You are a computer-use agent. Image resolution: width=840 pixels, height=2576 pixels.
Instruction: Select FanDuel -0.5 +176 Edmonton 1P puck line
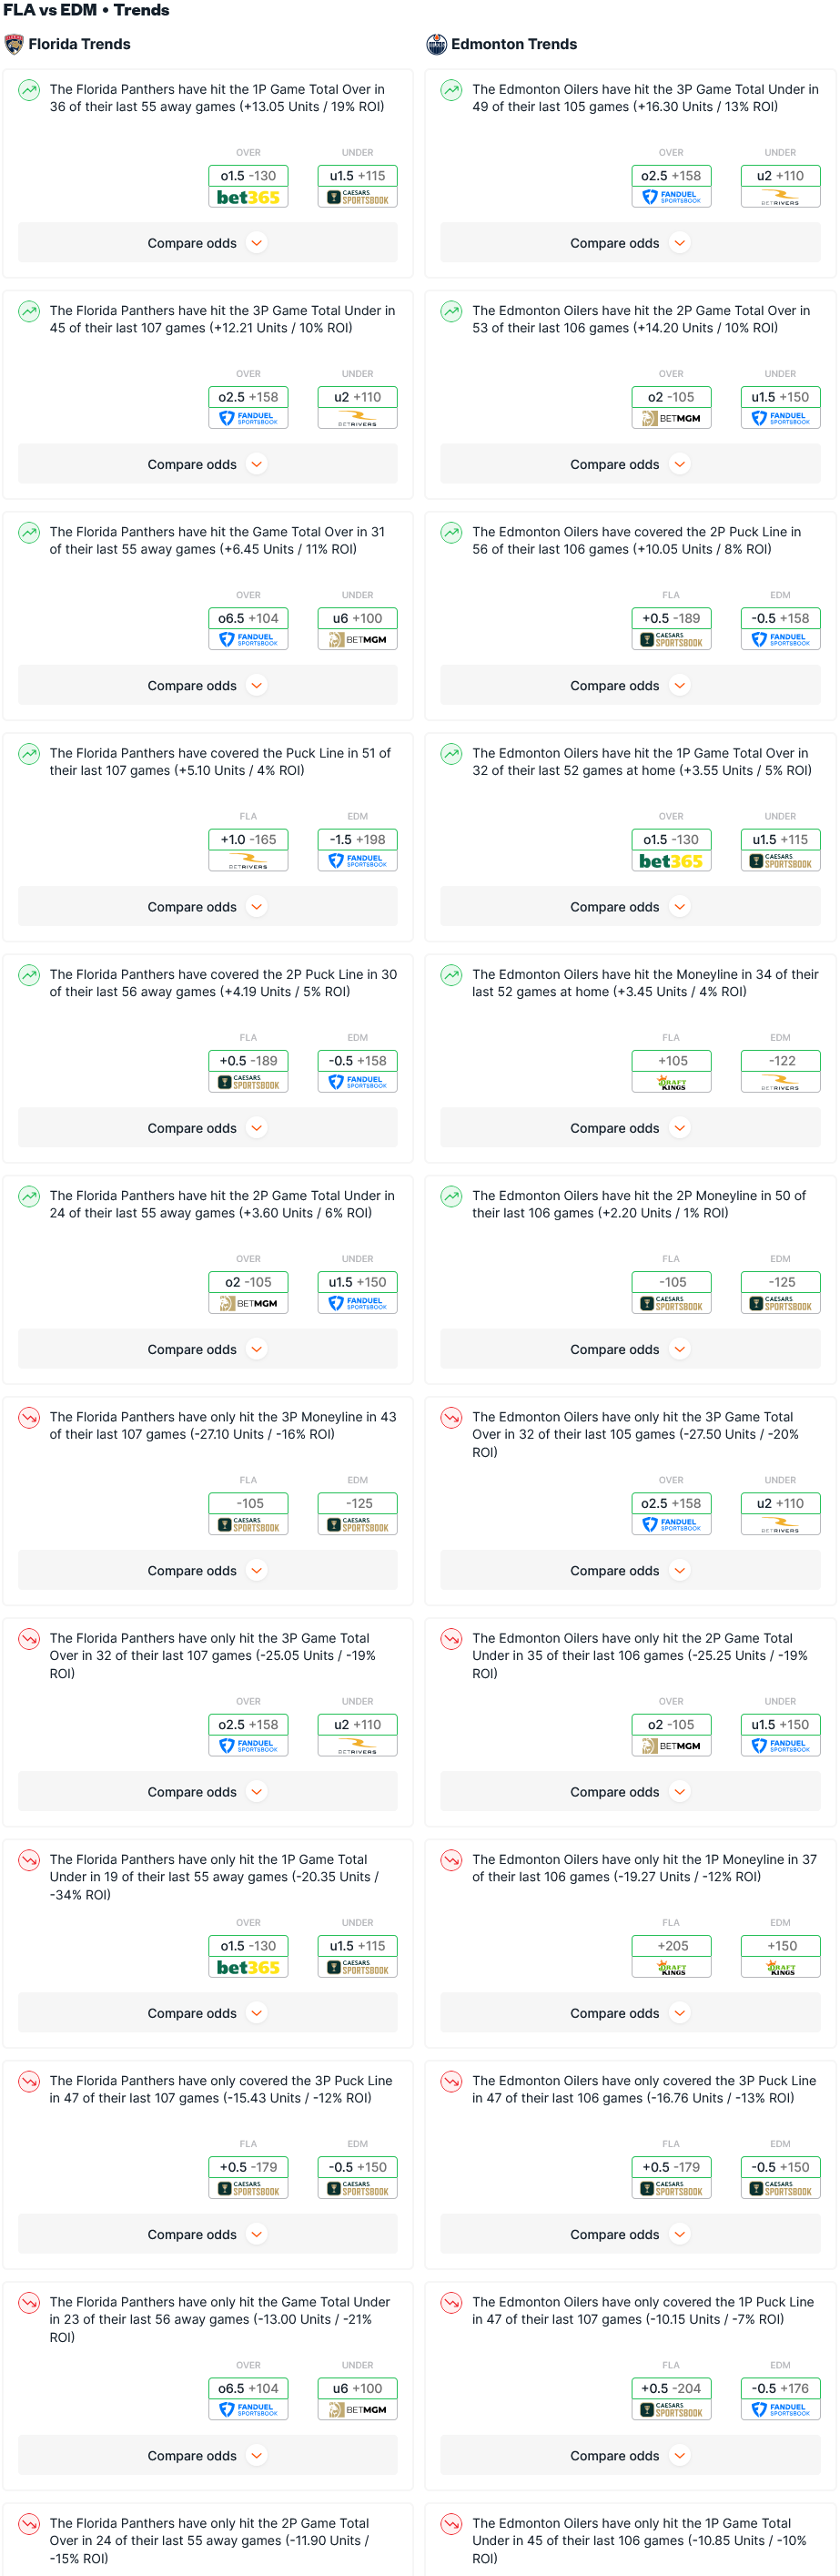tap(780, 2399)
